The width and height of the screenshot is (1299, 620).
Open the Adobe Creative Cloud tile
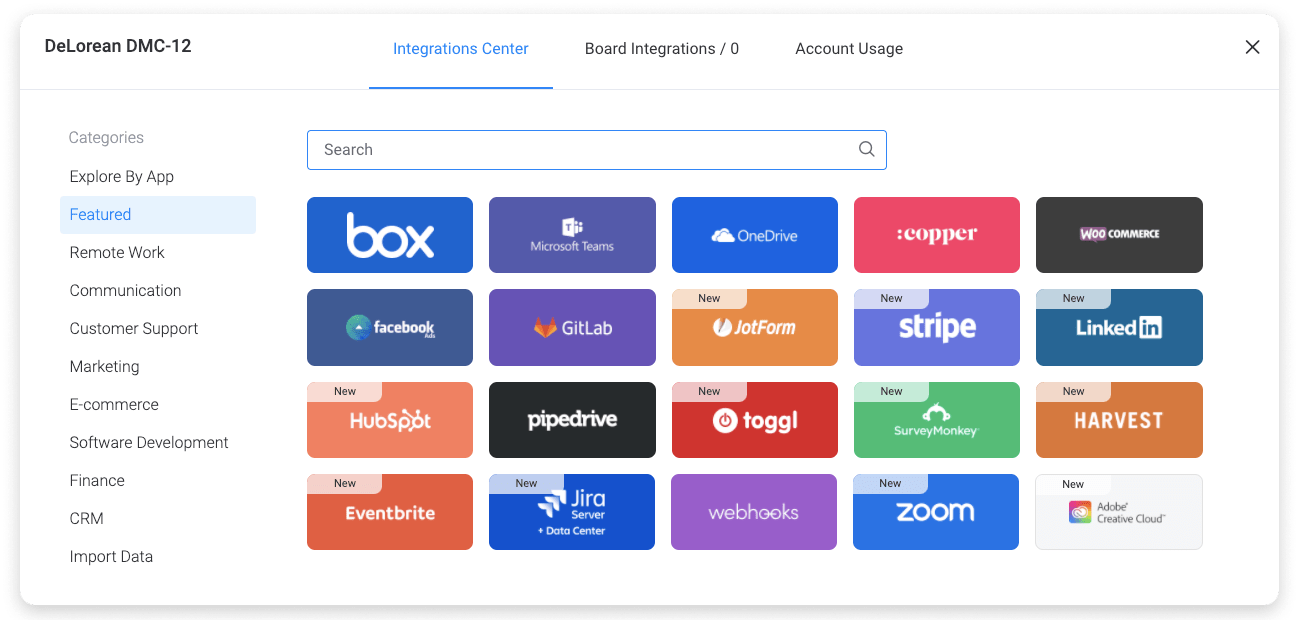click(x=1119, y=512)
